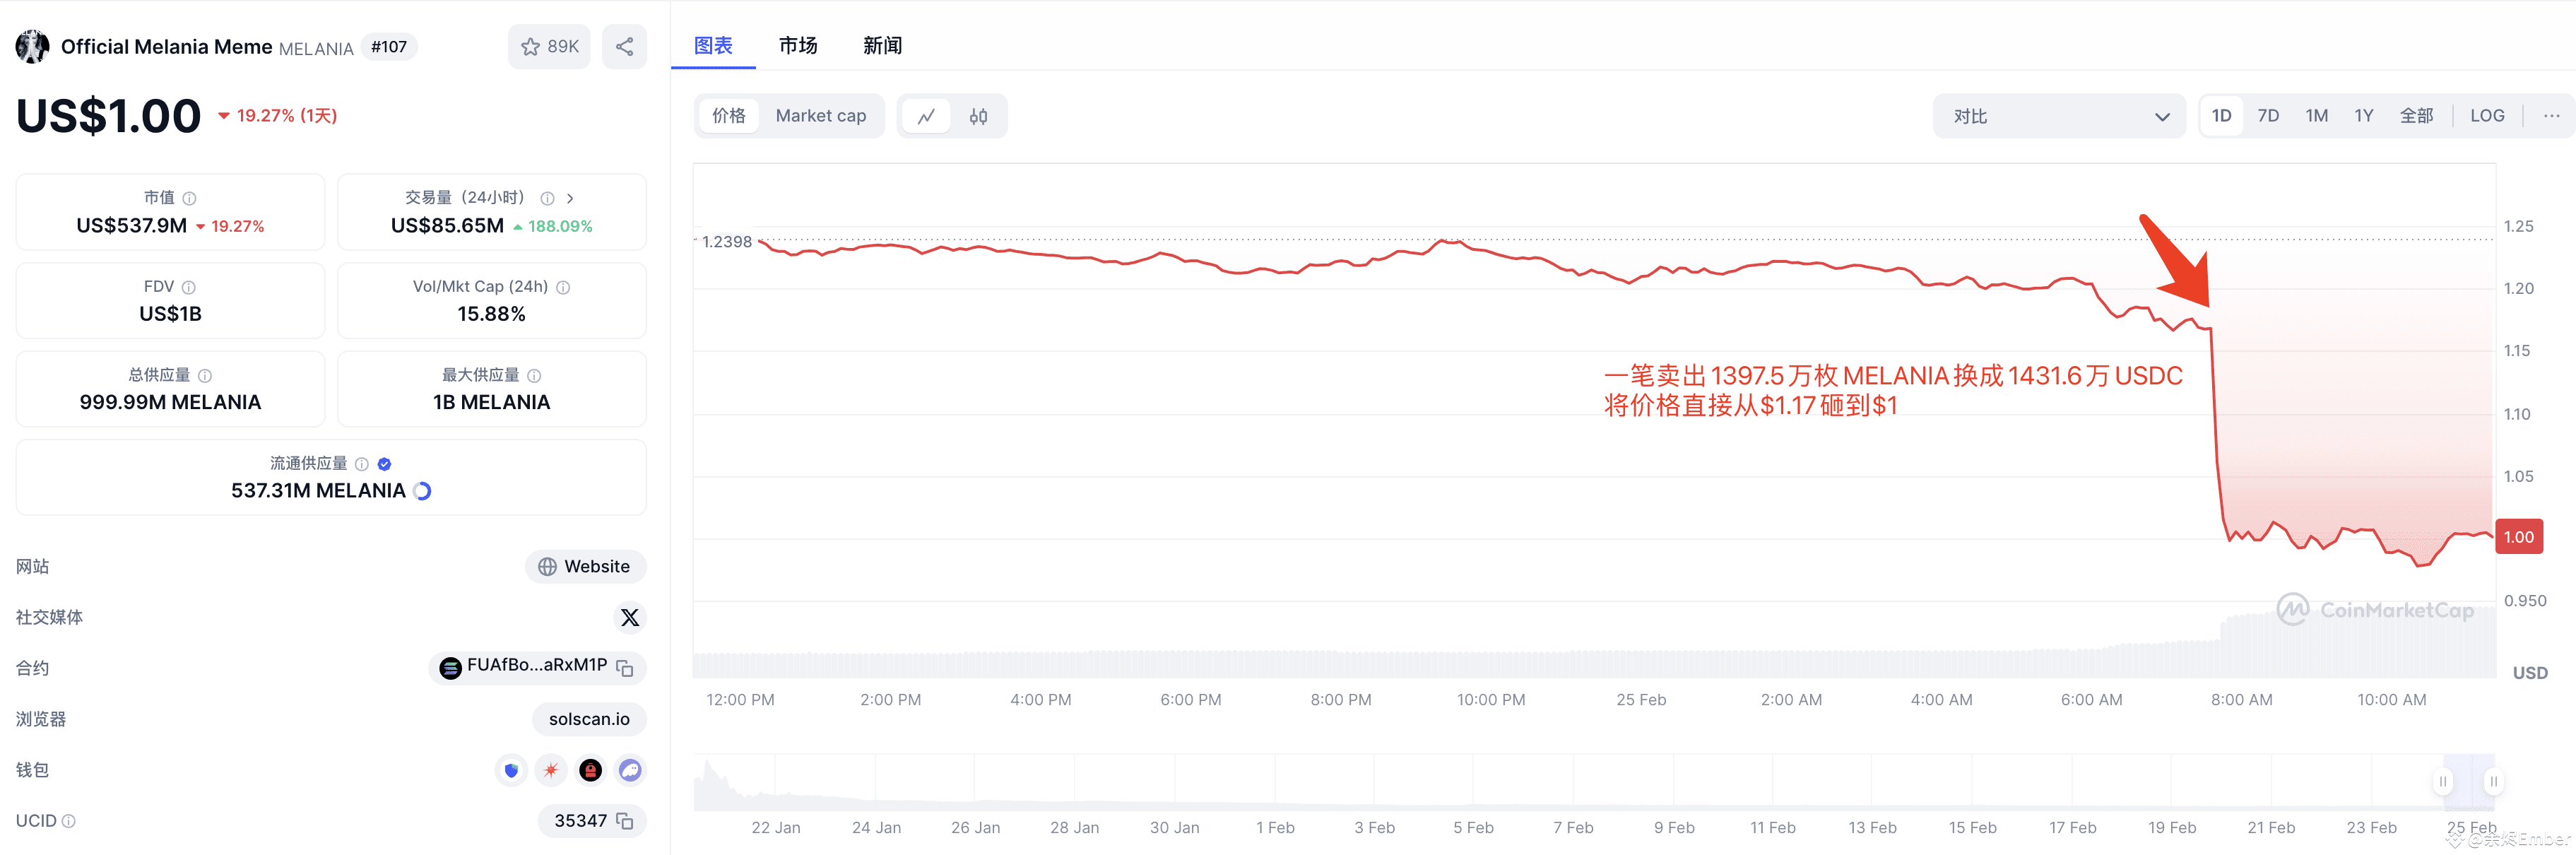Choose the line chart icon
Viewport: 2576px width, 855px height.
click(x=926, y=116)
